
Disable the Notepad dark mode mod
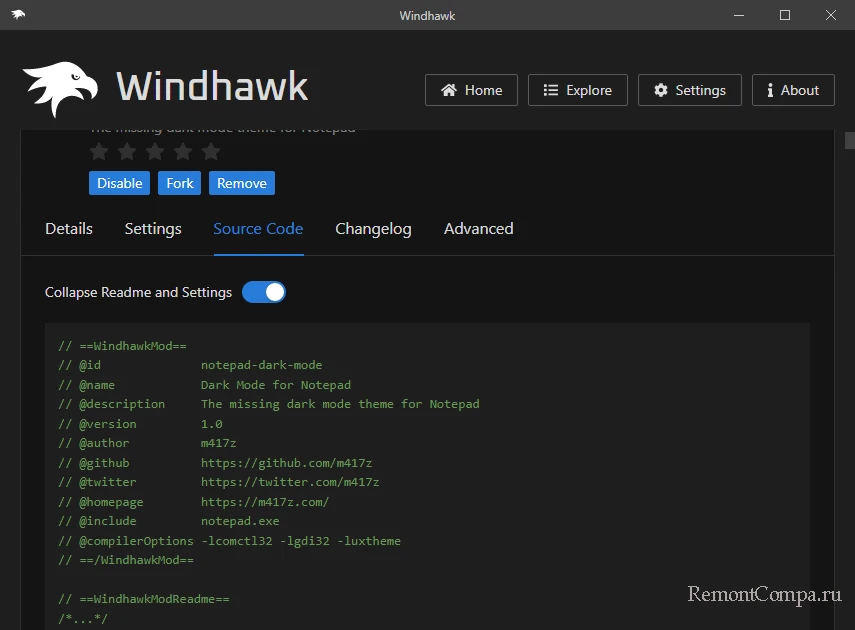pos(120,183)
